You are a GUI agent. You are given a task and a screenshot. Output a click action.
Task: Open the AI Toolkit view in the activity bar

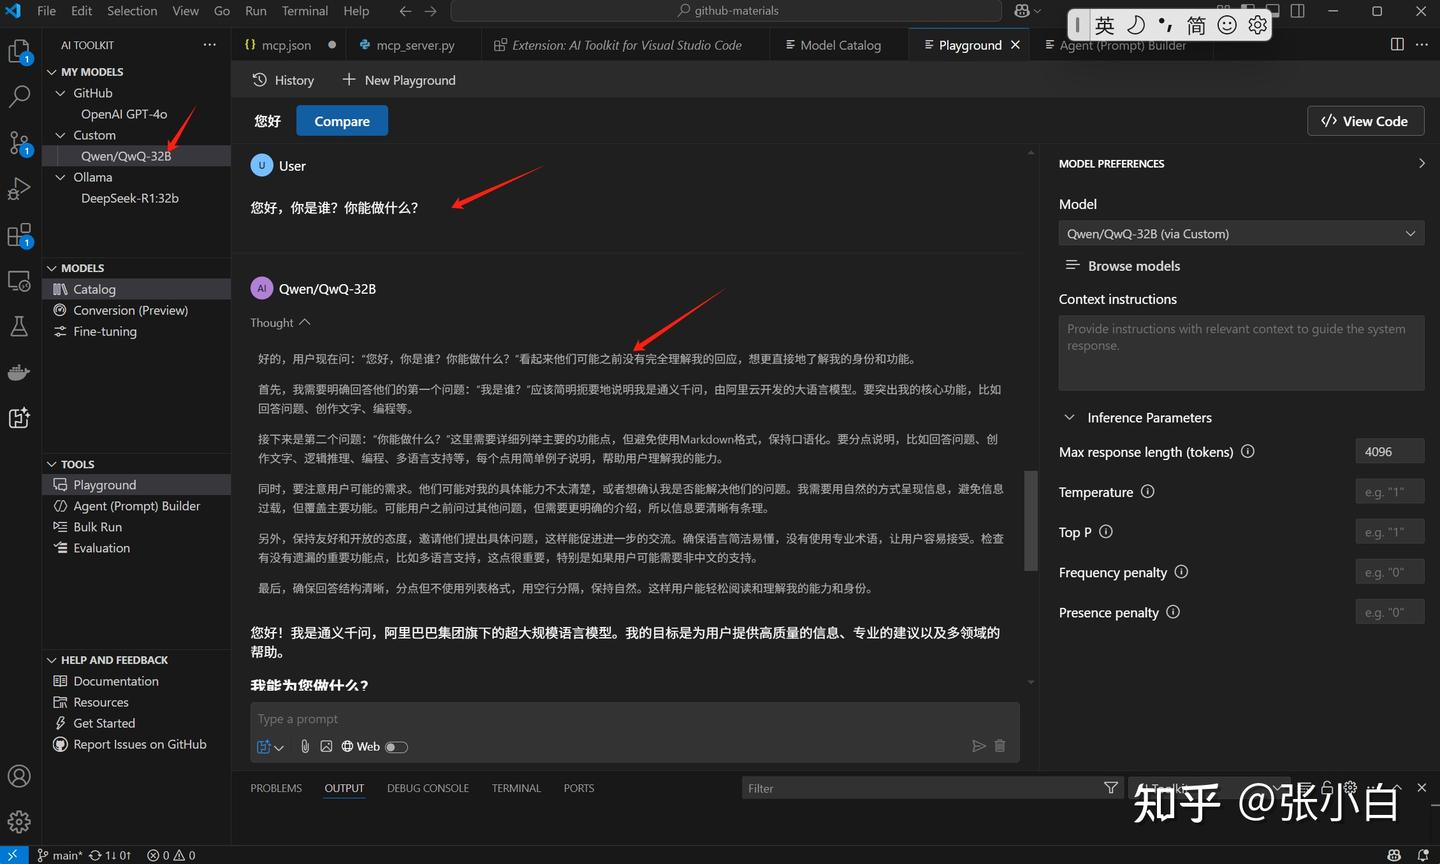[x=19, y=418]
